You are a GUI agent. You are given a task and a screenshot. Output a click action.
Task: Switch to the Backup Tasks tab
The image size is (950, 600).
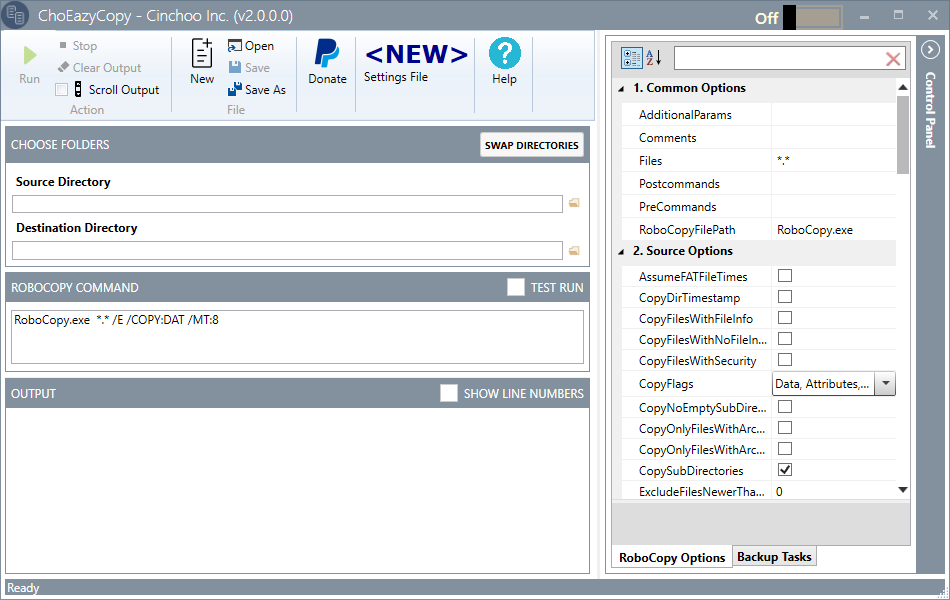tap(774, 556)
